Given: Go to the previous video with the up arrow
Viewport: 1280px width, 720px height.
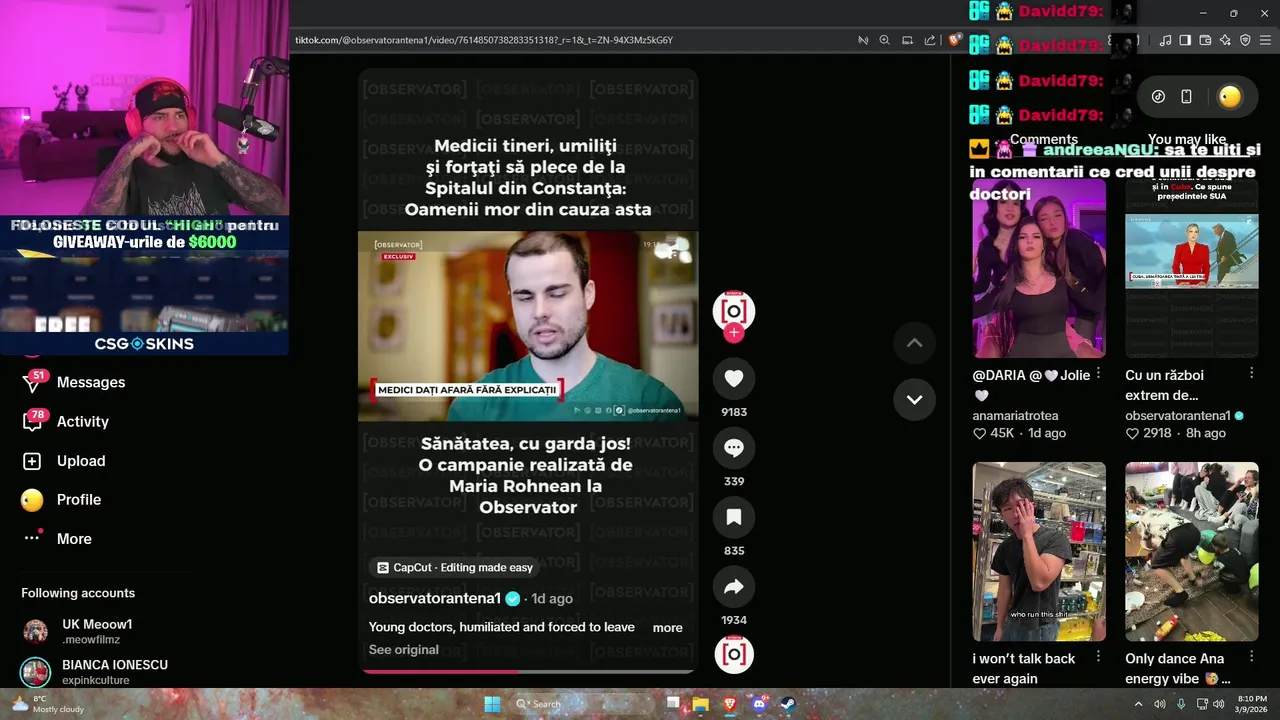Looking at the screenshot, I should point(914,343).
